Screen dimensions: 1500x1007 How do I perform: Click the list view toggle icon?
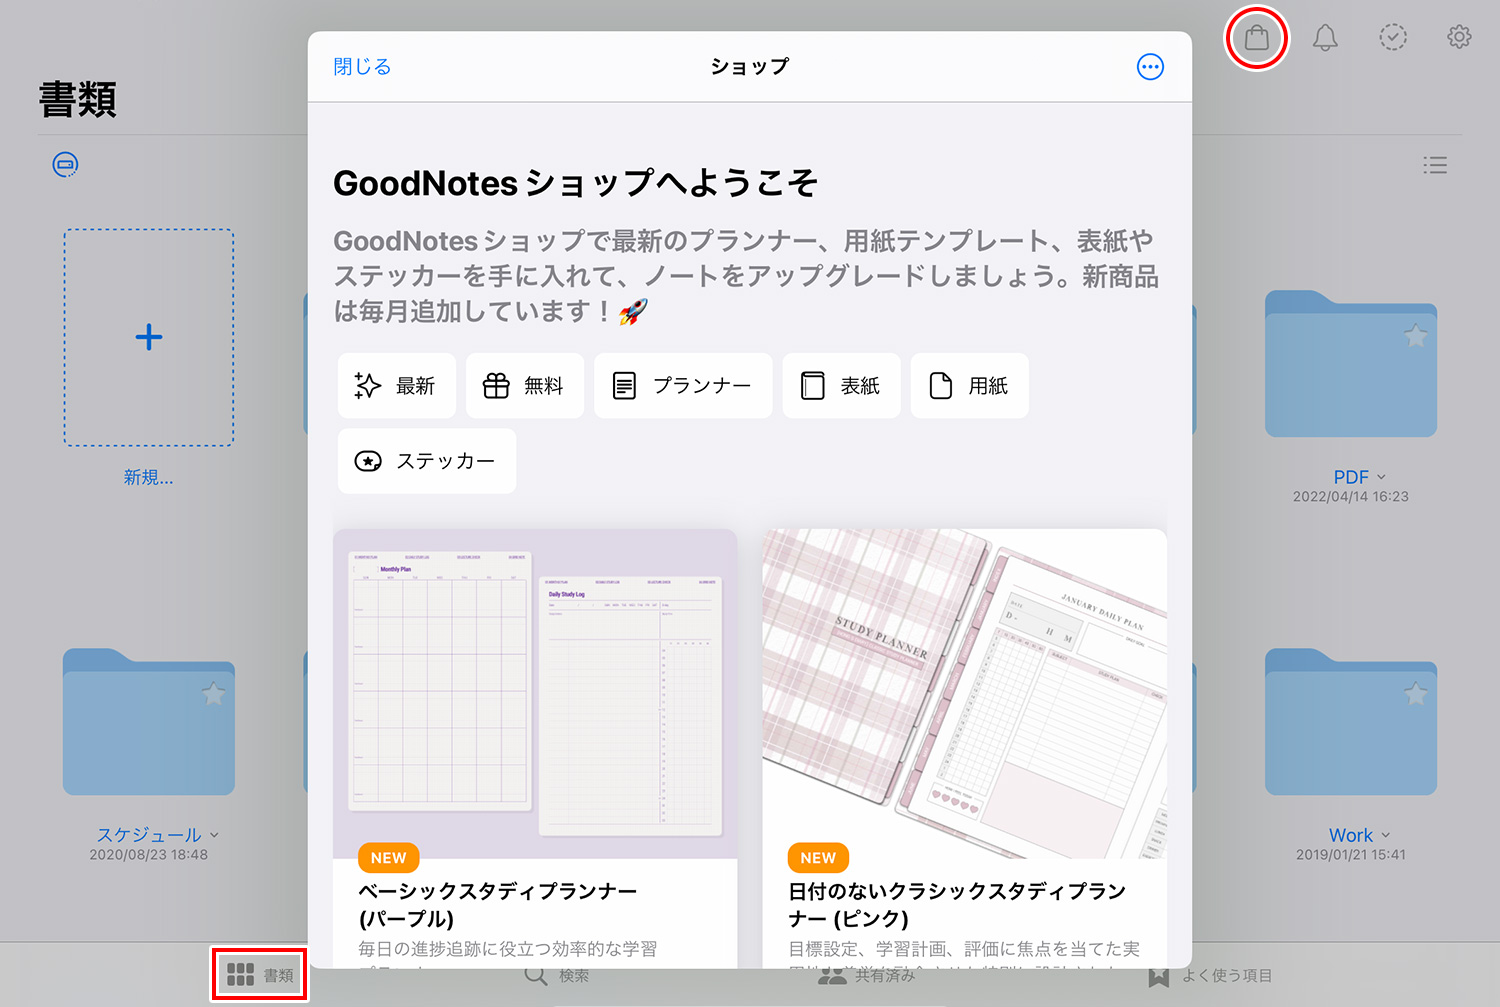coord(1435,165)
